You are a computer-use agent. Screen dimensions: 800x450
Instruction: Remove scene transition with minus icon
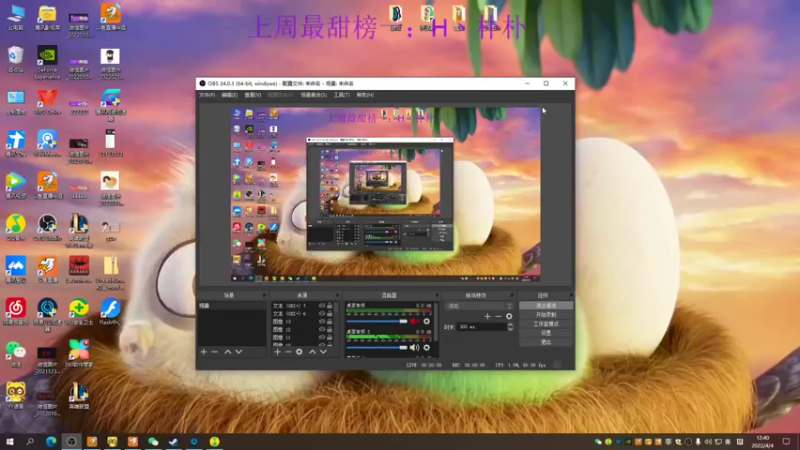click(498, 316)
